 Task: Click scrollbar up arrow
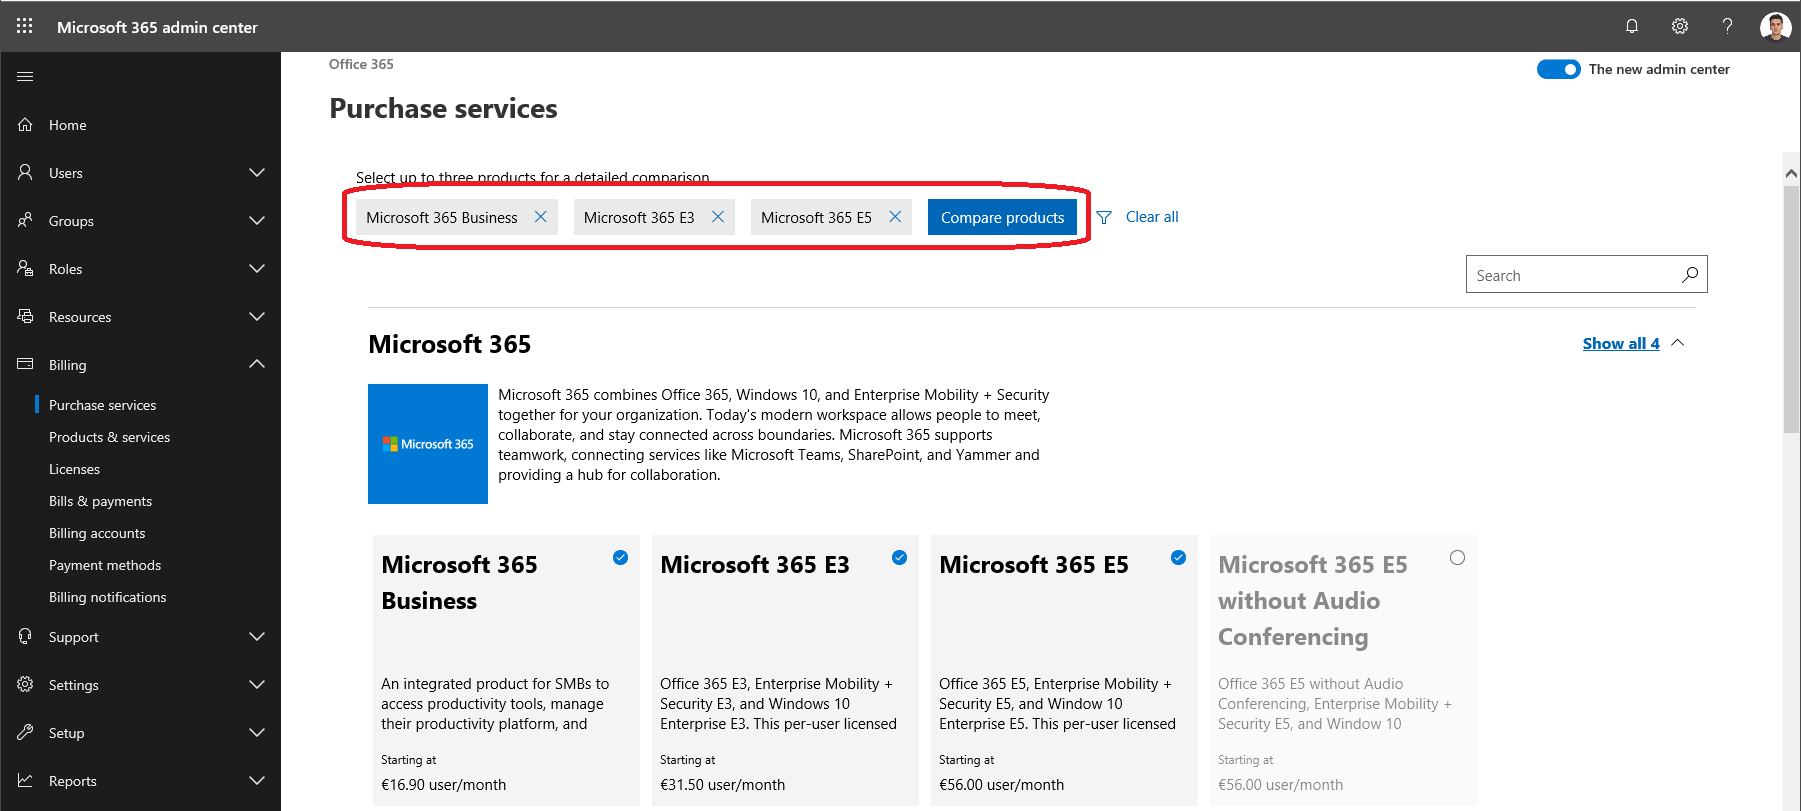coord(1791,174)
